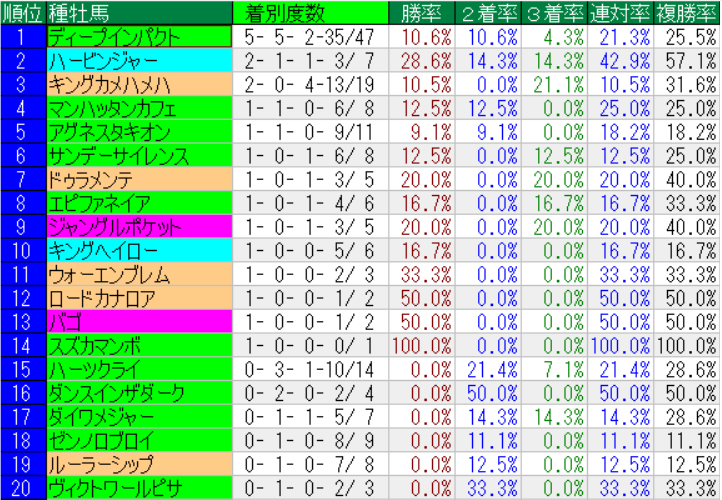Click the 複勝率 column header
The height and width of the screenshot is (500, 722).
pos(686,13)
